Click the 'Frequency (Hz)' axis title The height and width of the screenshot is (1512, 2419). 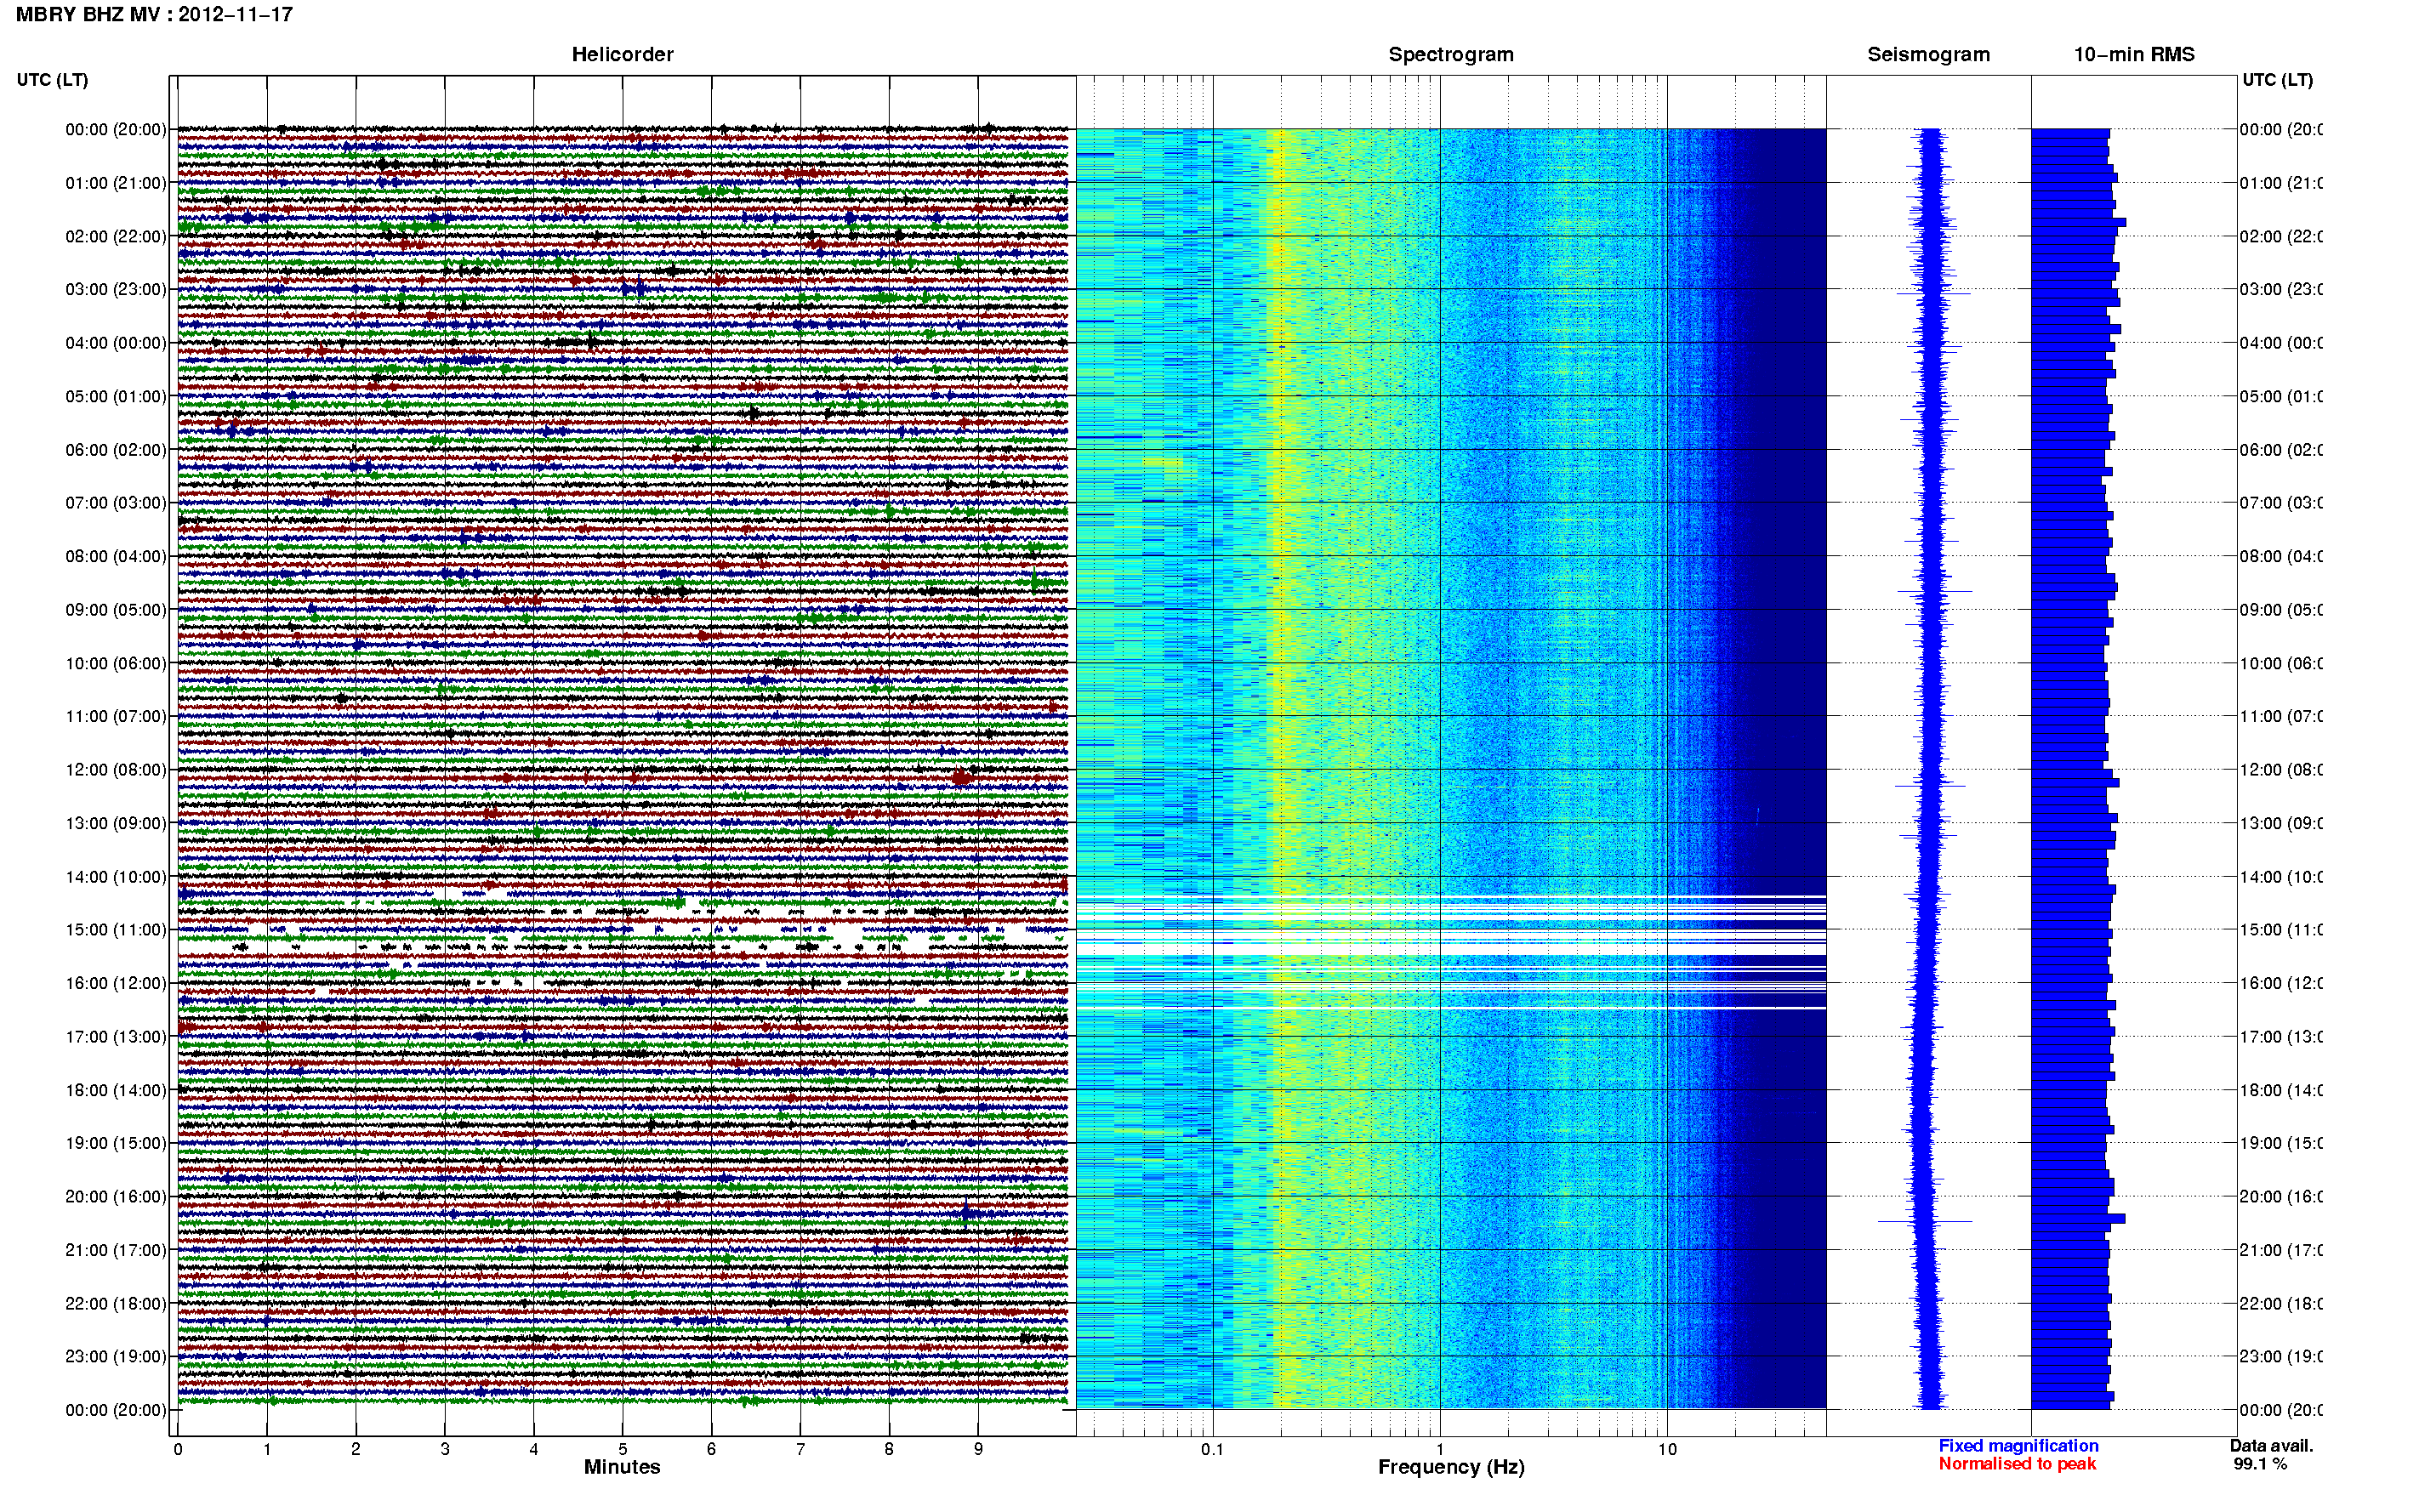pos(1451,1468)
